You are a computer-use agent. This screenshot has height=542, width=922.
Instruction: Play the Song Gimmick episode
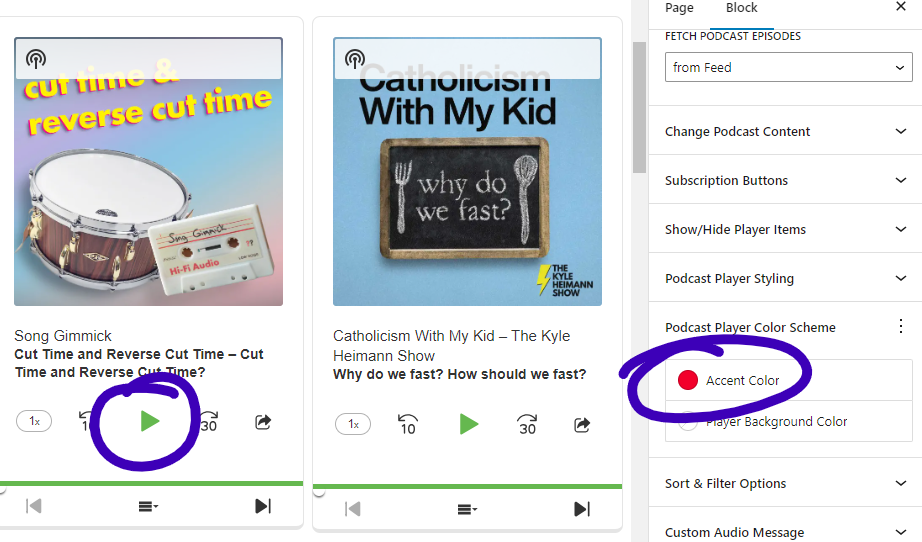coord(150,421)
